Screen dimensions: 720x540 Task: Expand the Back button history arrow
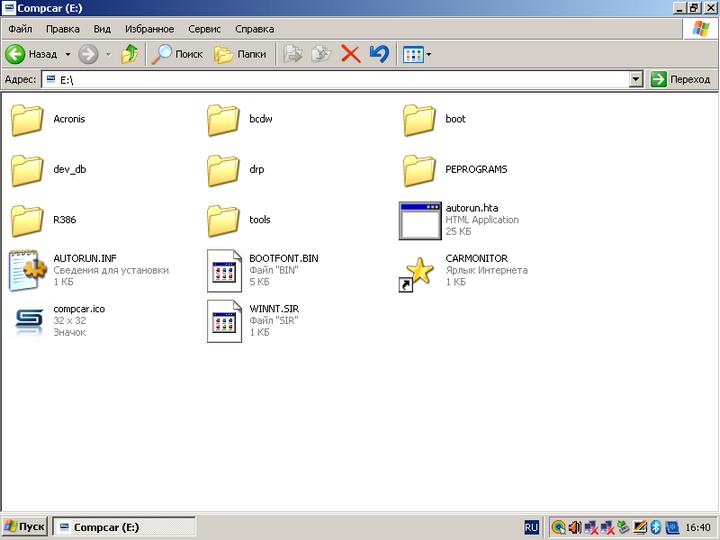(x=68, y=54)
